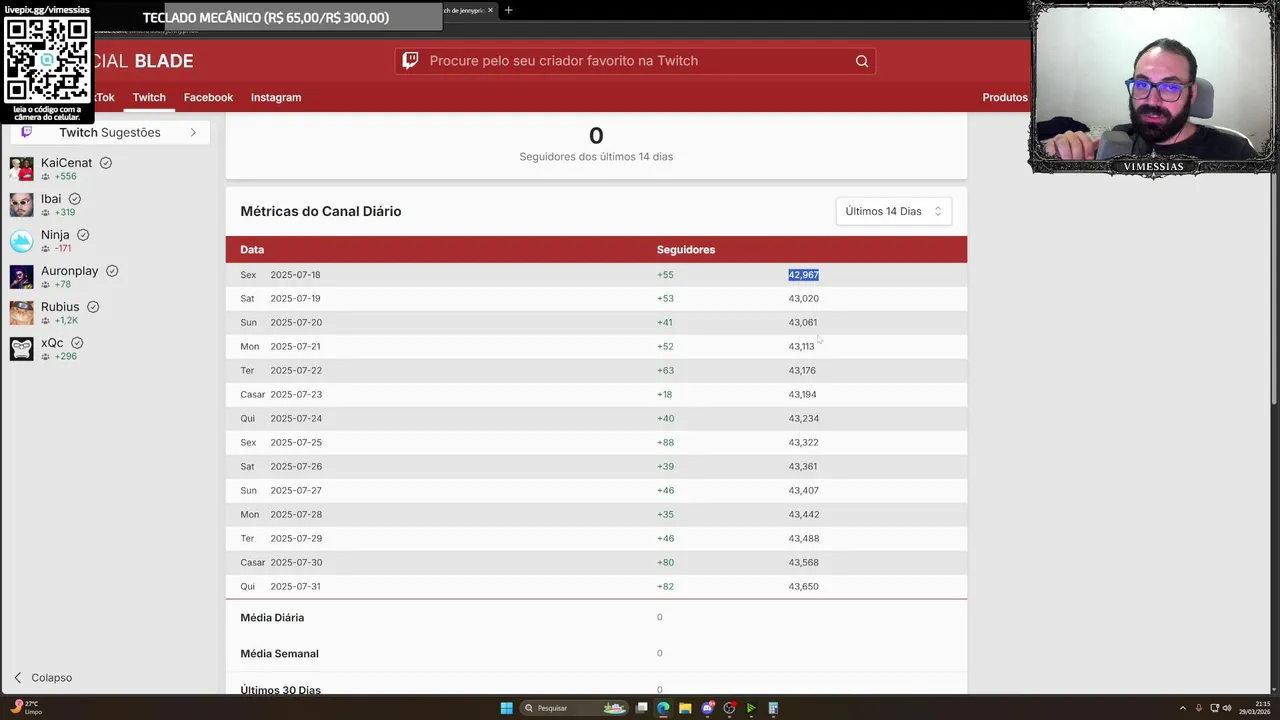
Task: Open Rubius channel link
Action: (x=60, y=307)
